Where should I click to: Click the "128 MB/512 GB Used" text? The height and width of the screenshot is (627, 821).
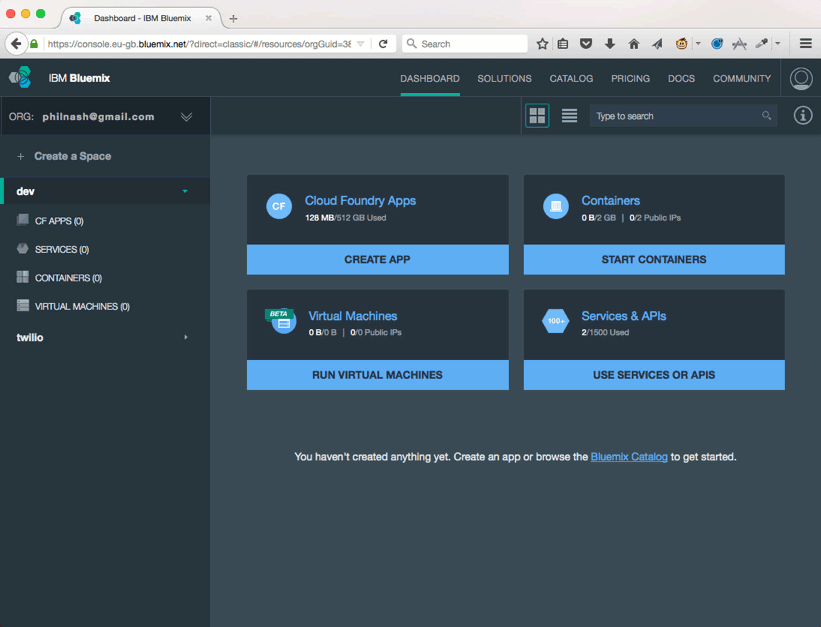[346, 217]
